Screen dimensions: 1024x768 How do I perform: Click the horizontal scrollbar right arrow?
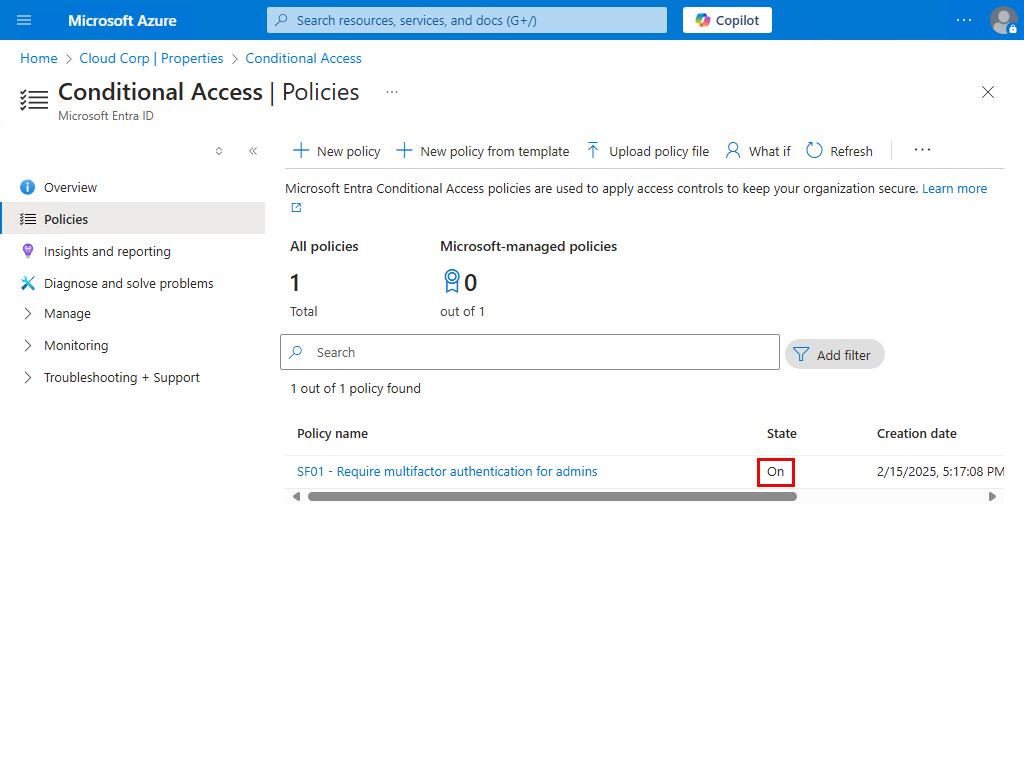[x=992, y=496]
